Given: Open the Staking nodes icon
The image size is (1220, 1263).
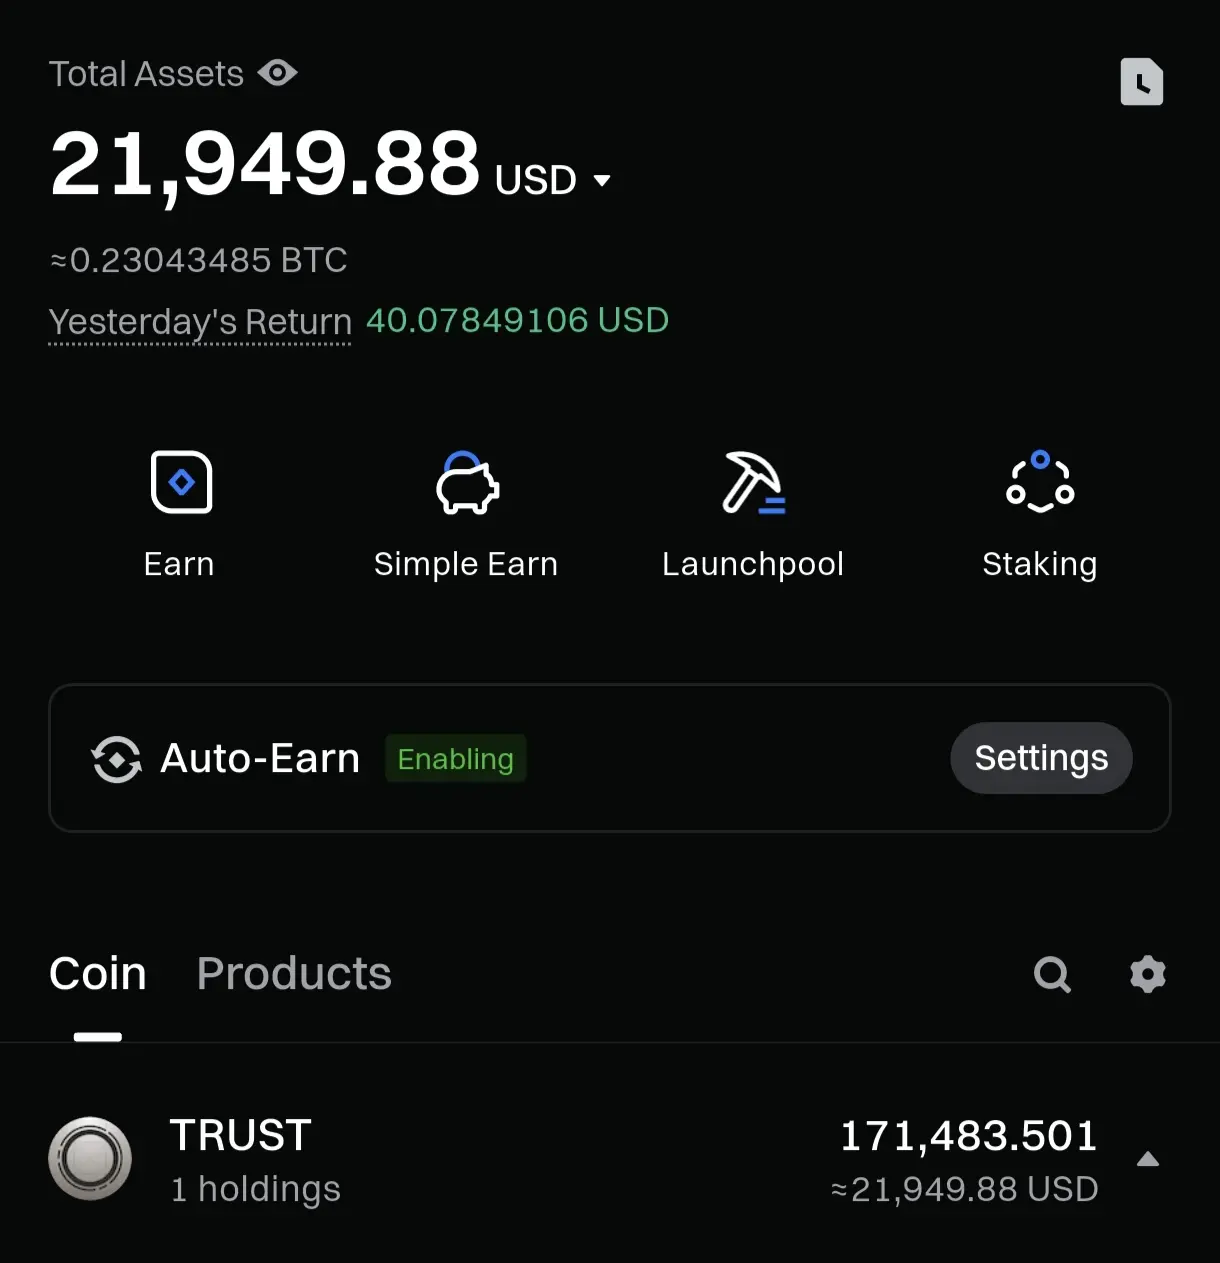Looking at the screenshot, I should click(1040, 481).
